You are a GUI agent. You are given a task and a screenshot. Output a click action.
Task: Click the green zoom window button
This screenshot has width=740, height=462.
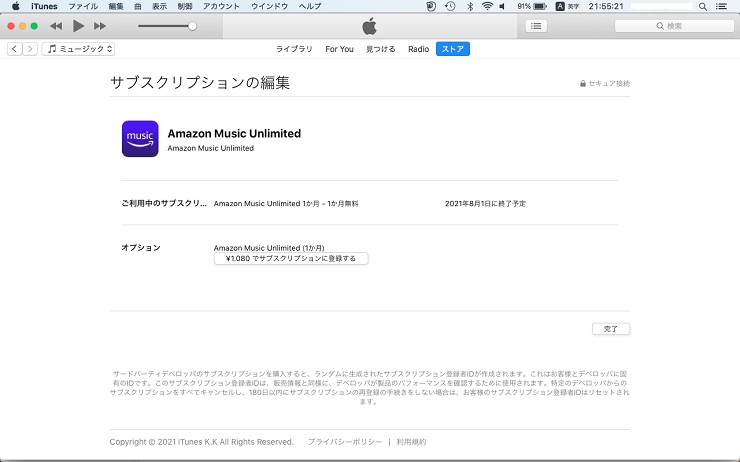click(x=34, y=26)
